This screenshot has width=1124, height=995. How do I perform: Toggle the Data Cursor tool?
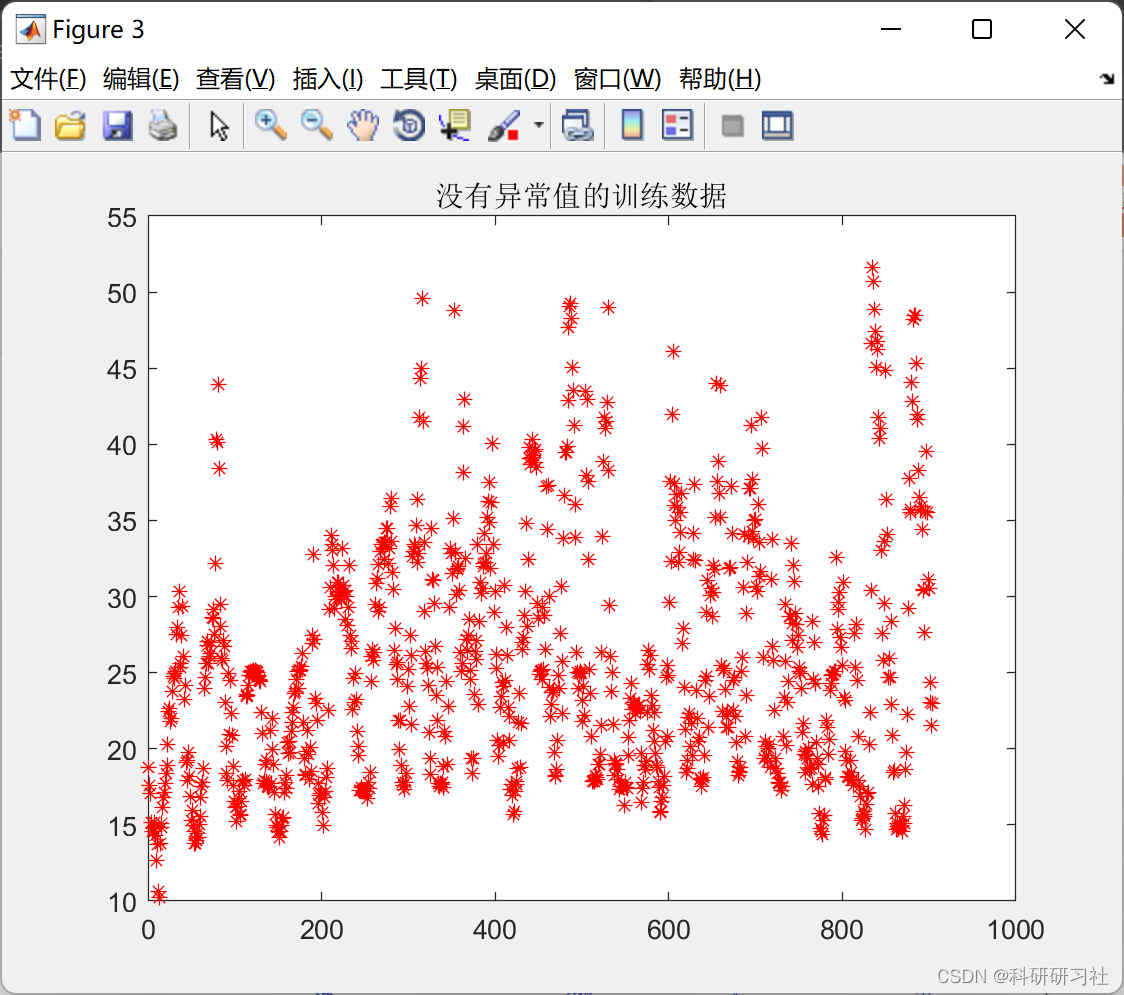455,125
